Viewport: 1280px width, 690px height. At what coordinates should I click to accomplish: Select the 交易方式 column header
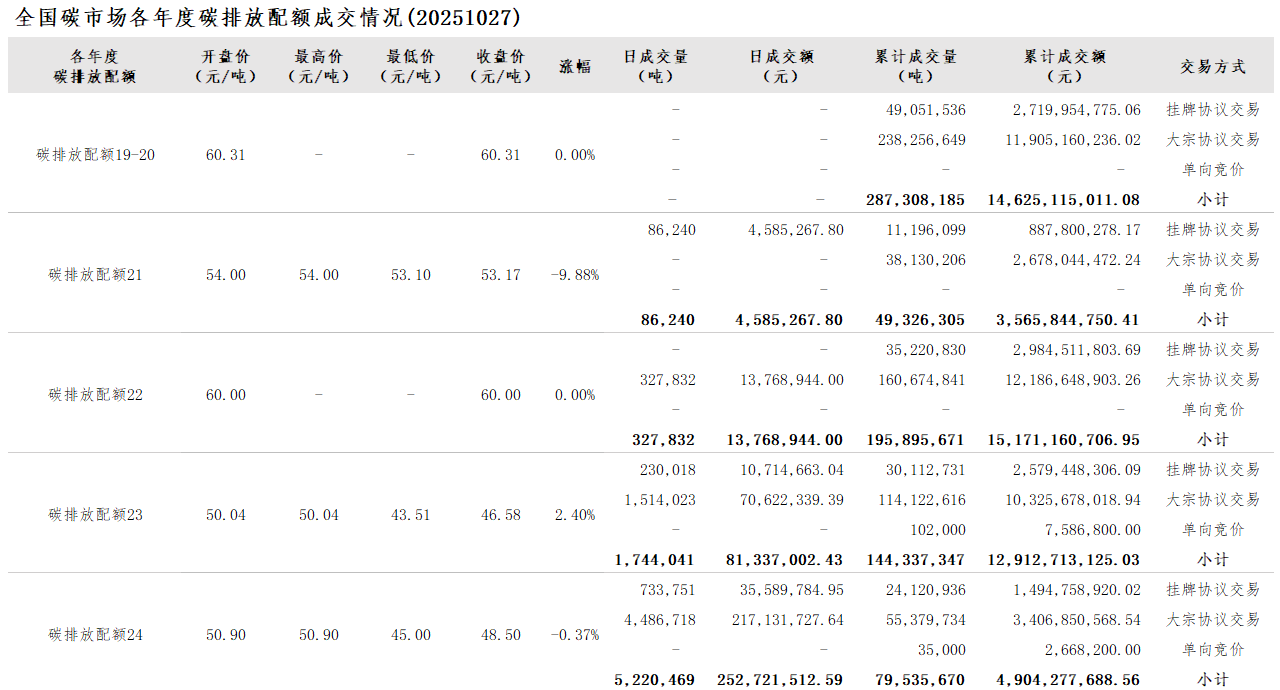click(1212, 66)
